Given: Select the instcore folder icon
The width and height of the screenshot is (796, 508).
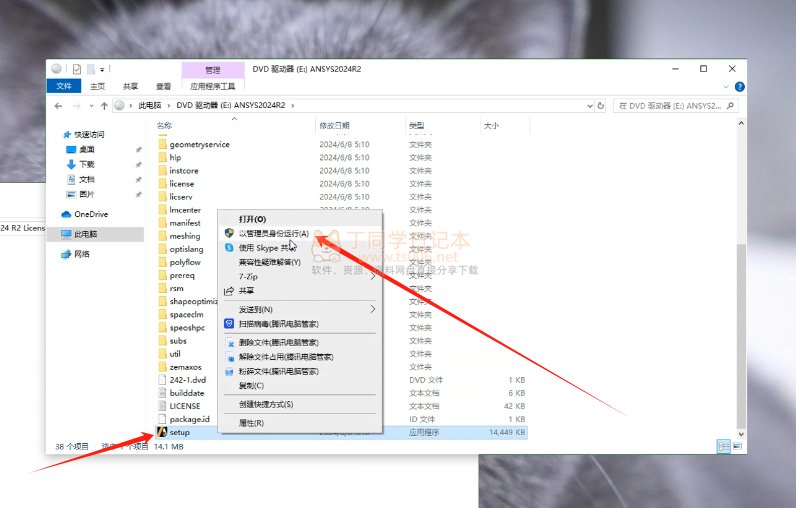Looking at the screenshot, I should coord(162,171).
